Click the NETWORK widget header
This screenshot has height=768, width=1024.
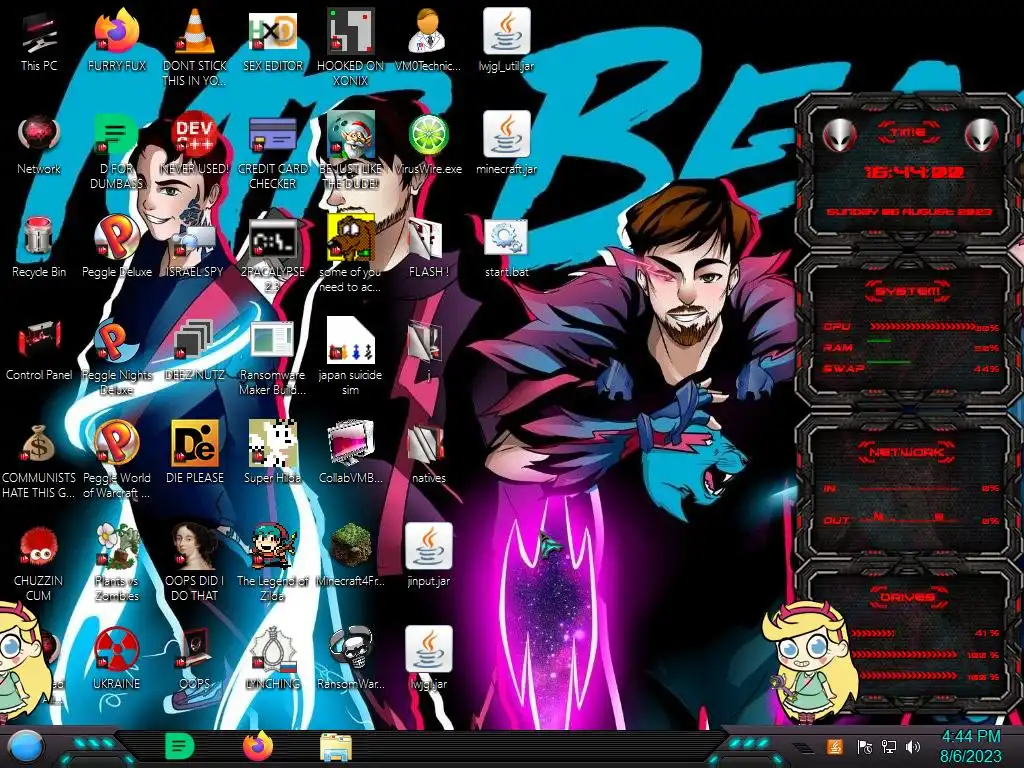907,452
